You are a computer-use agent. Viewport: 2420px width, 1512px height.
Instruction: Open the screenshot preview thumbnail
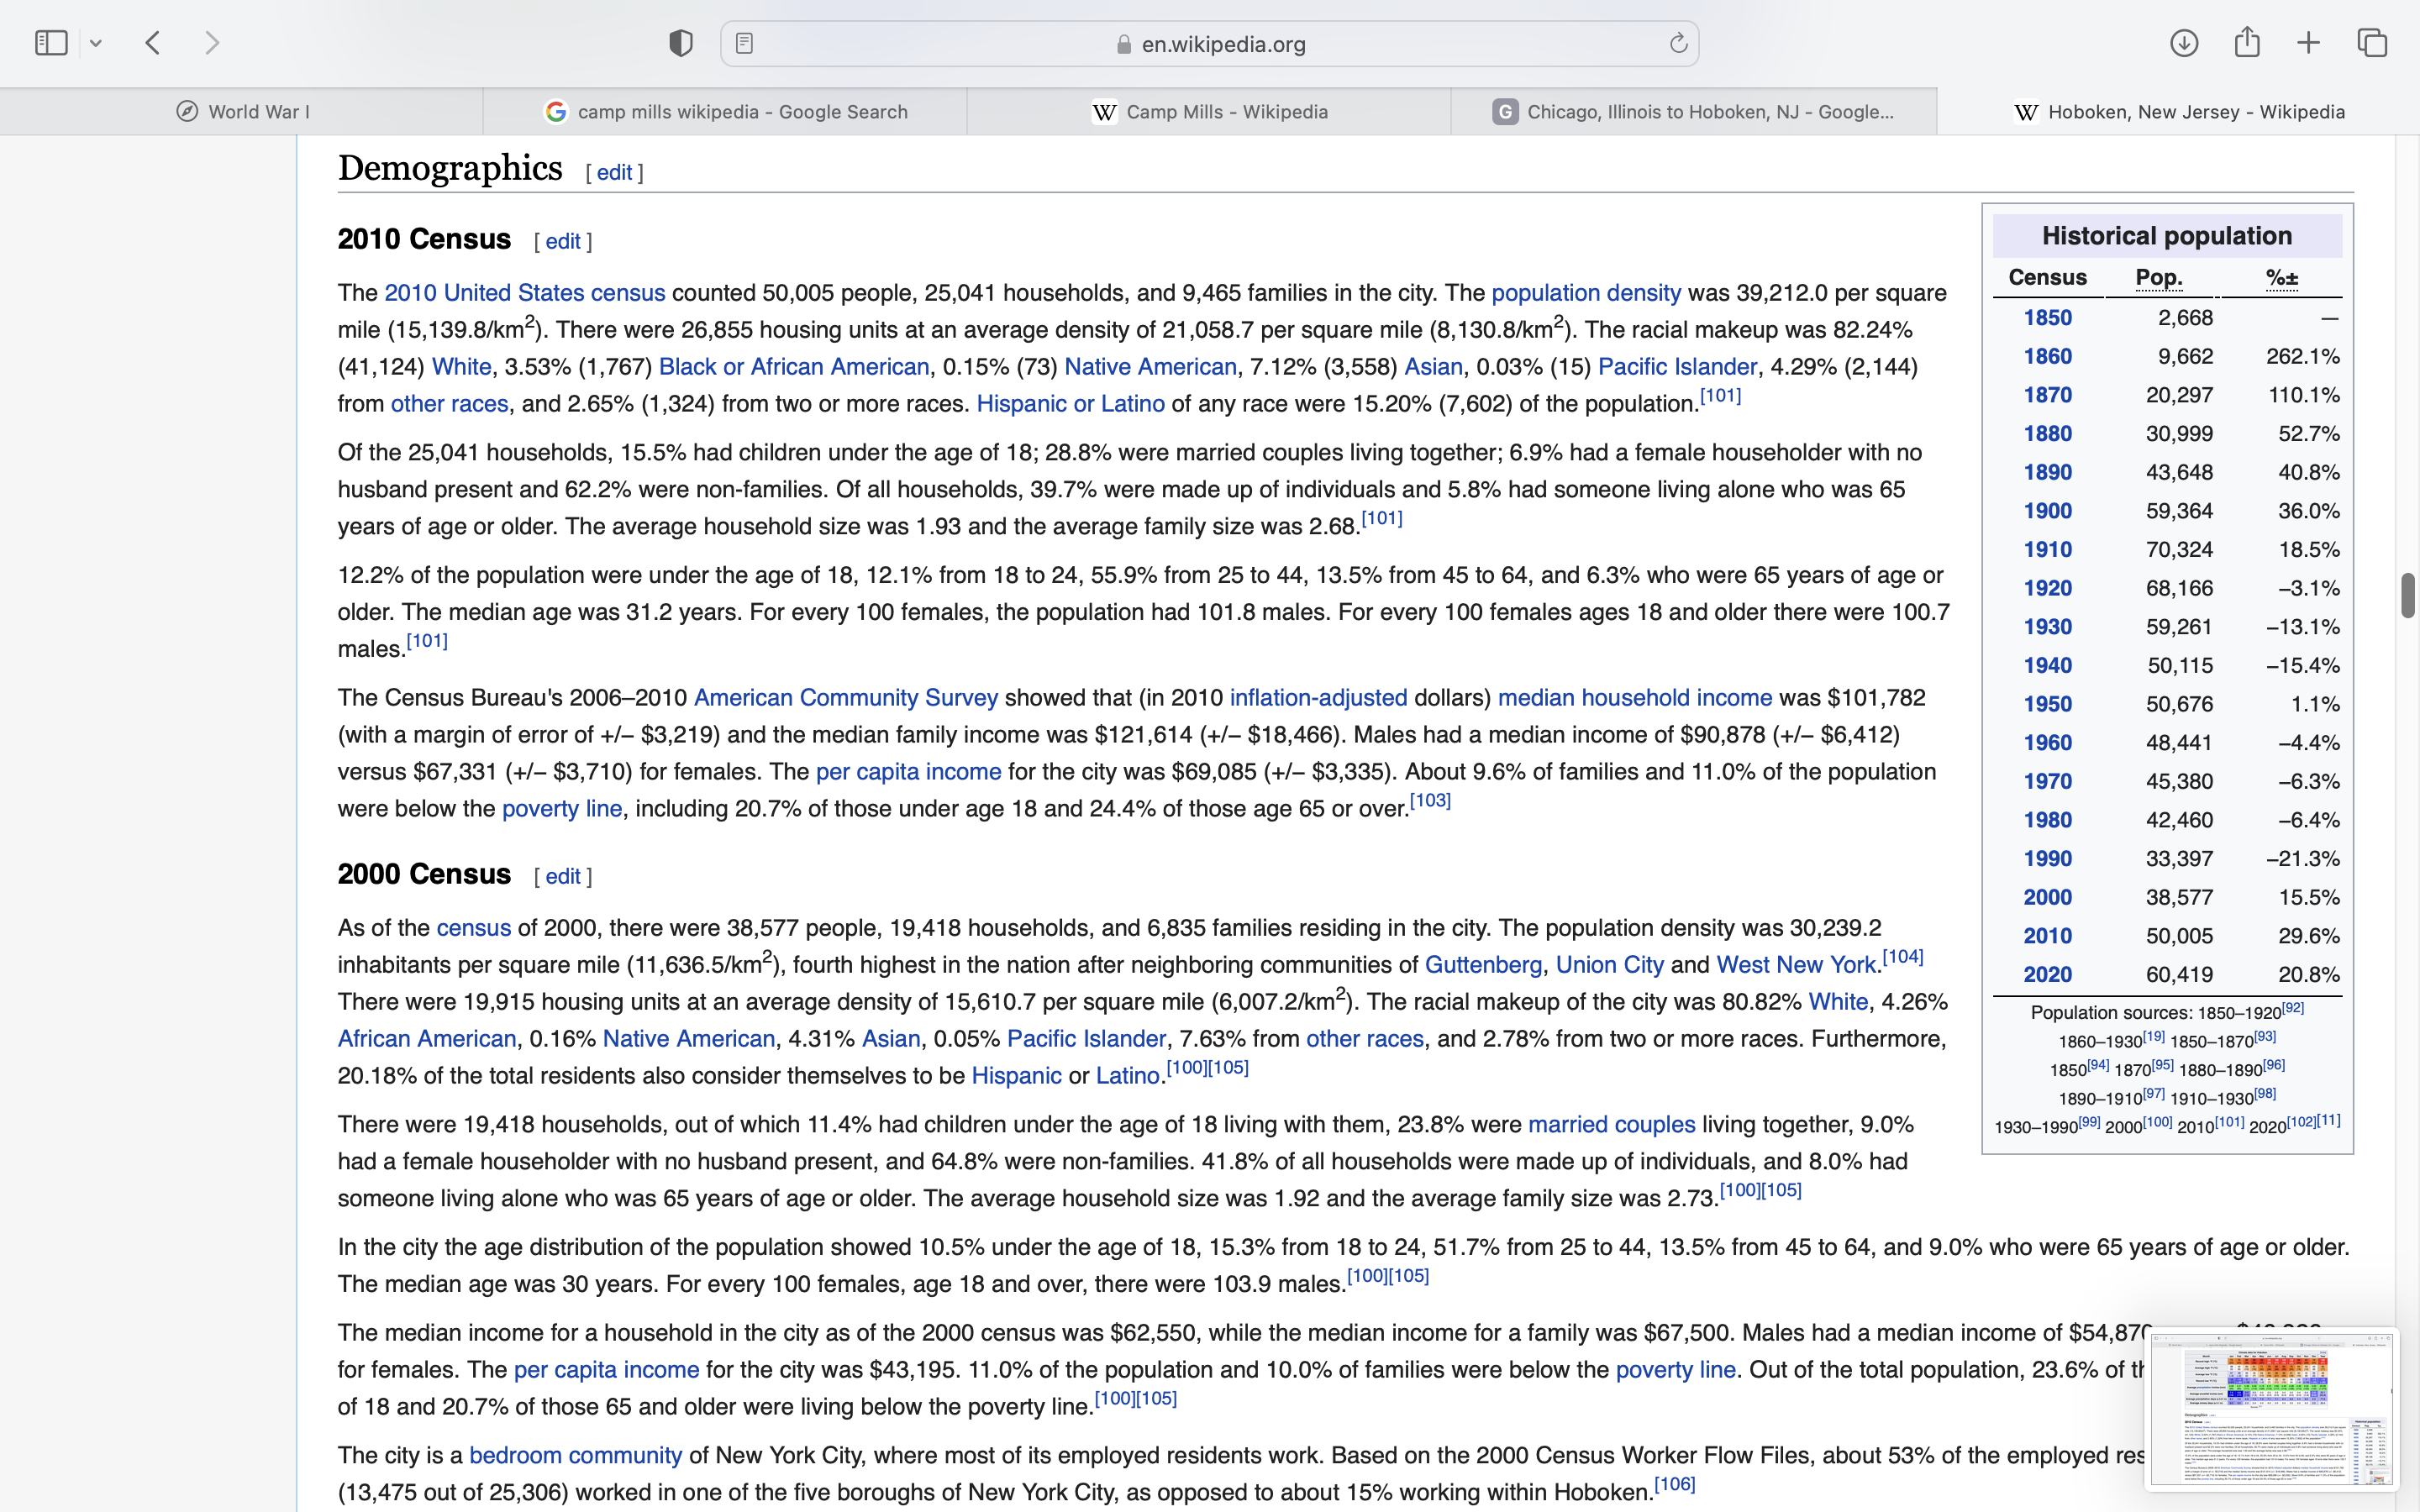[2271, 1408]
